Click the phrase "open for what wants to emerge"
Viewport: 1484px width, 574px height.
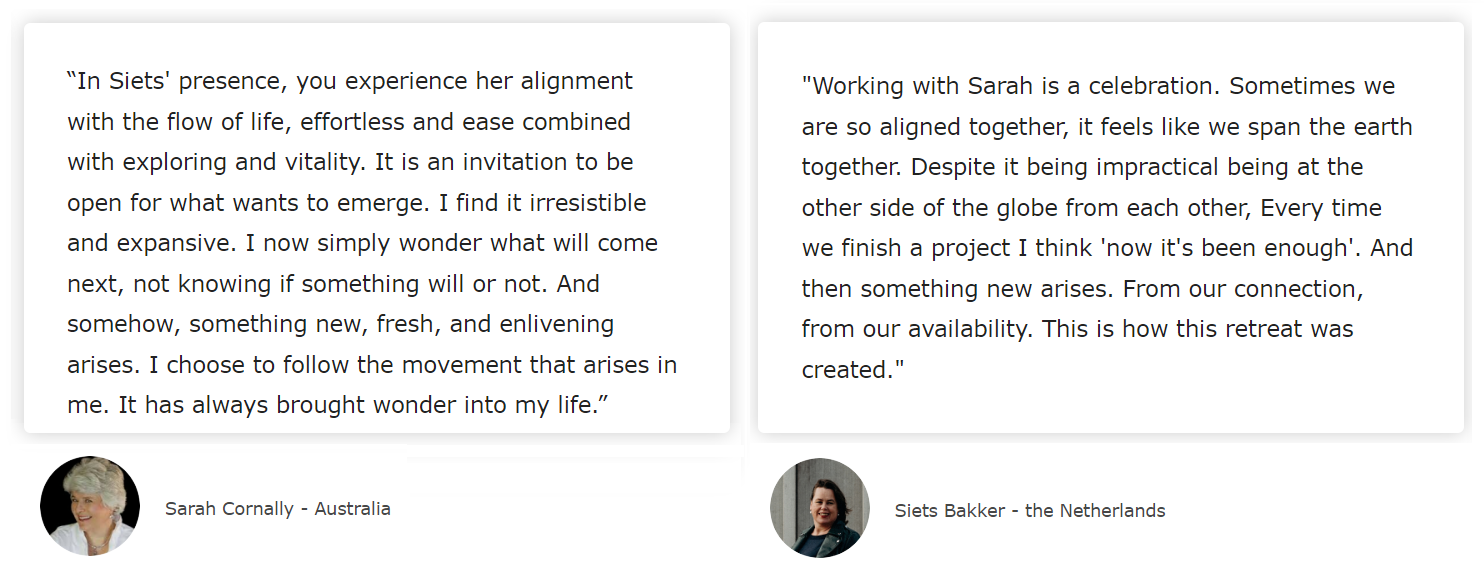pos(245,203)
